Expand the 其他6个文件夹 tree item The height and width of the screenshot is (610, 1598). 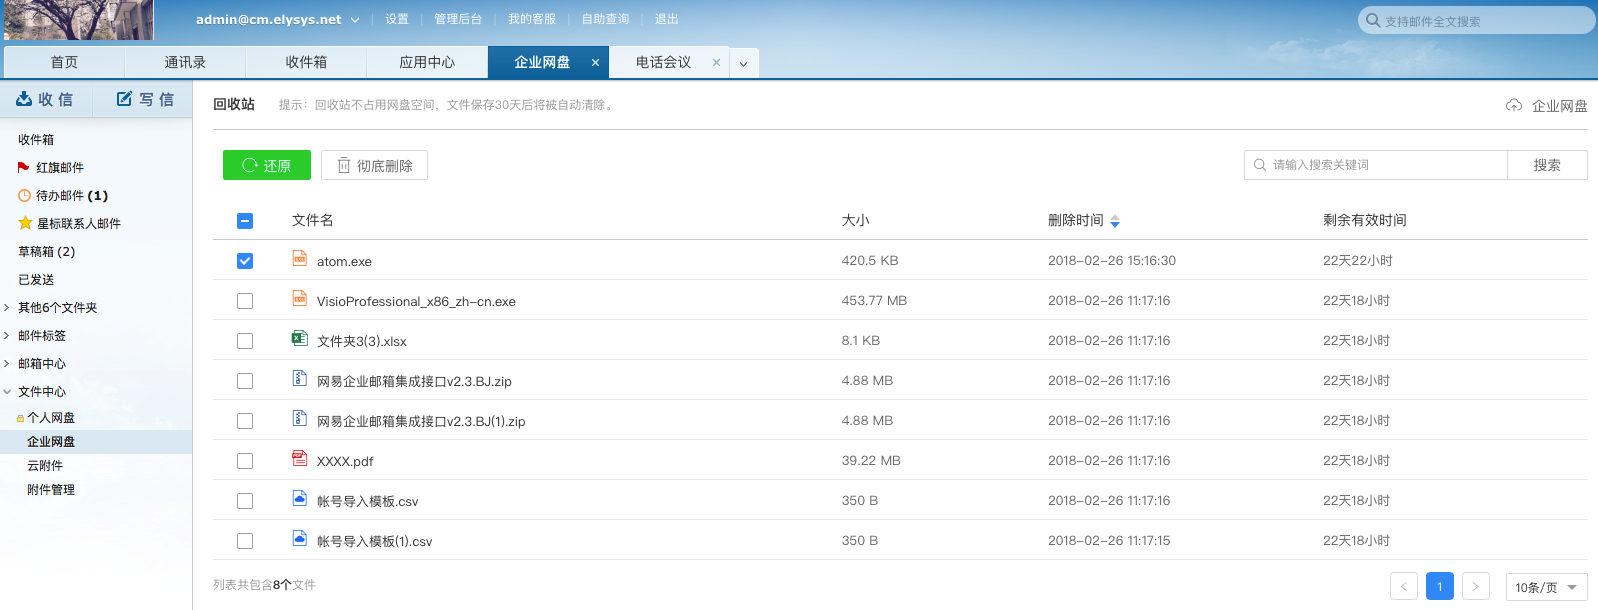(7, 308)
